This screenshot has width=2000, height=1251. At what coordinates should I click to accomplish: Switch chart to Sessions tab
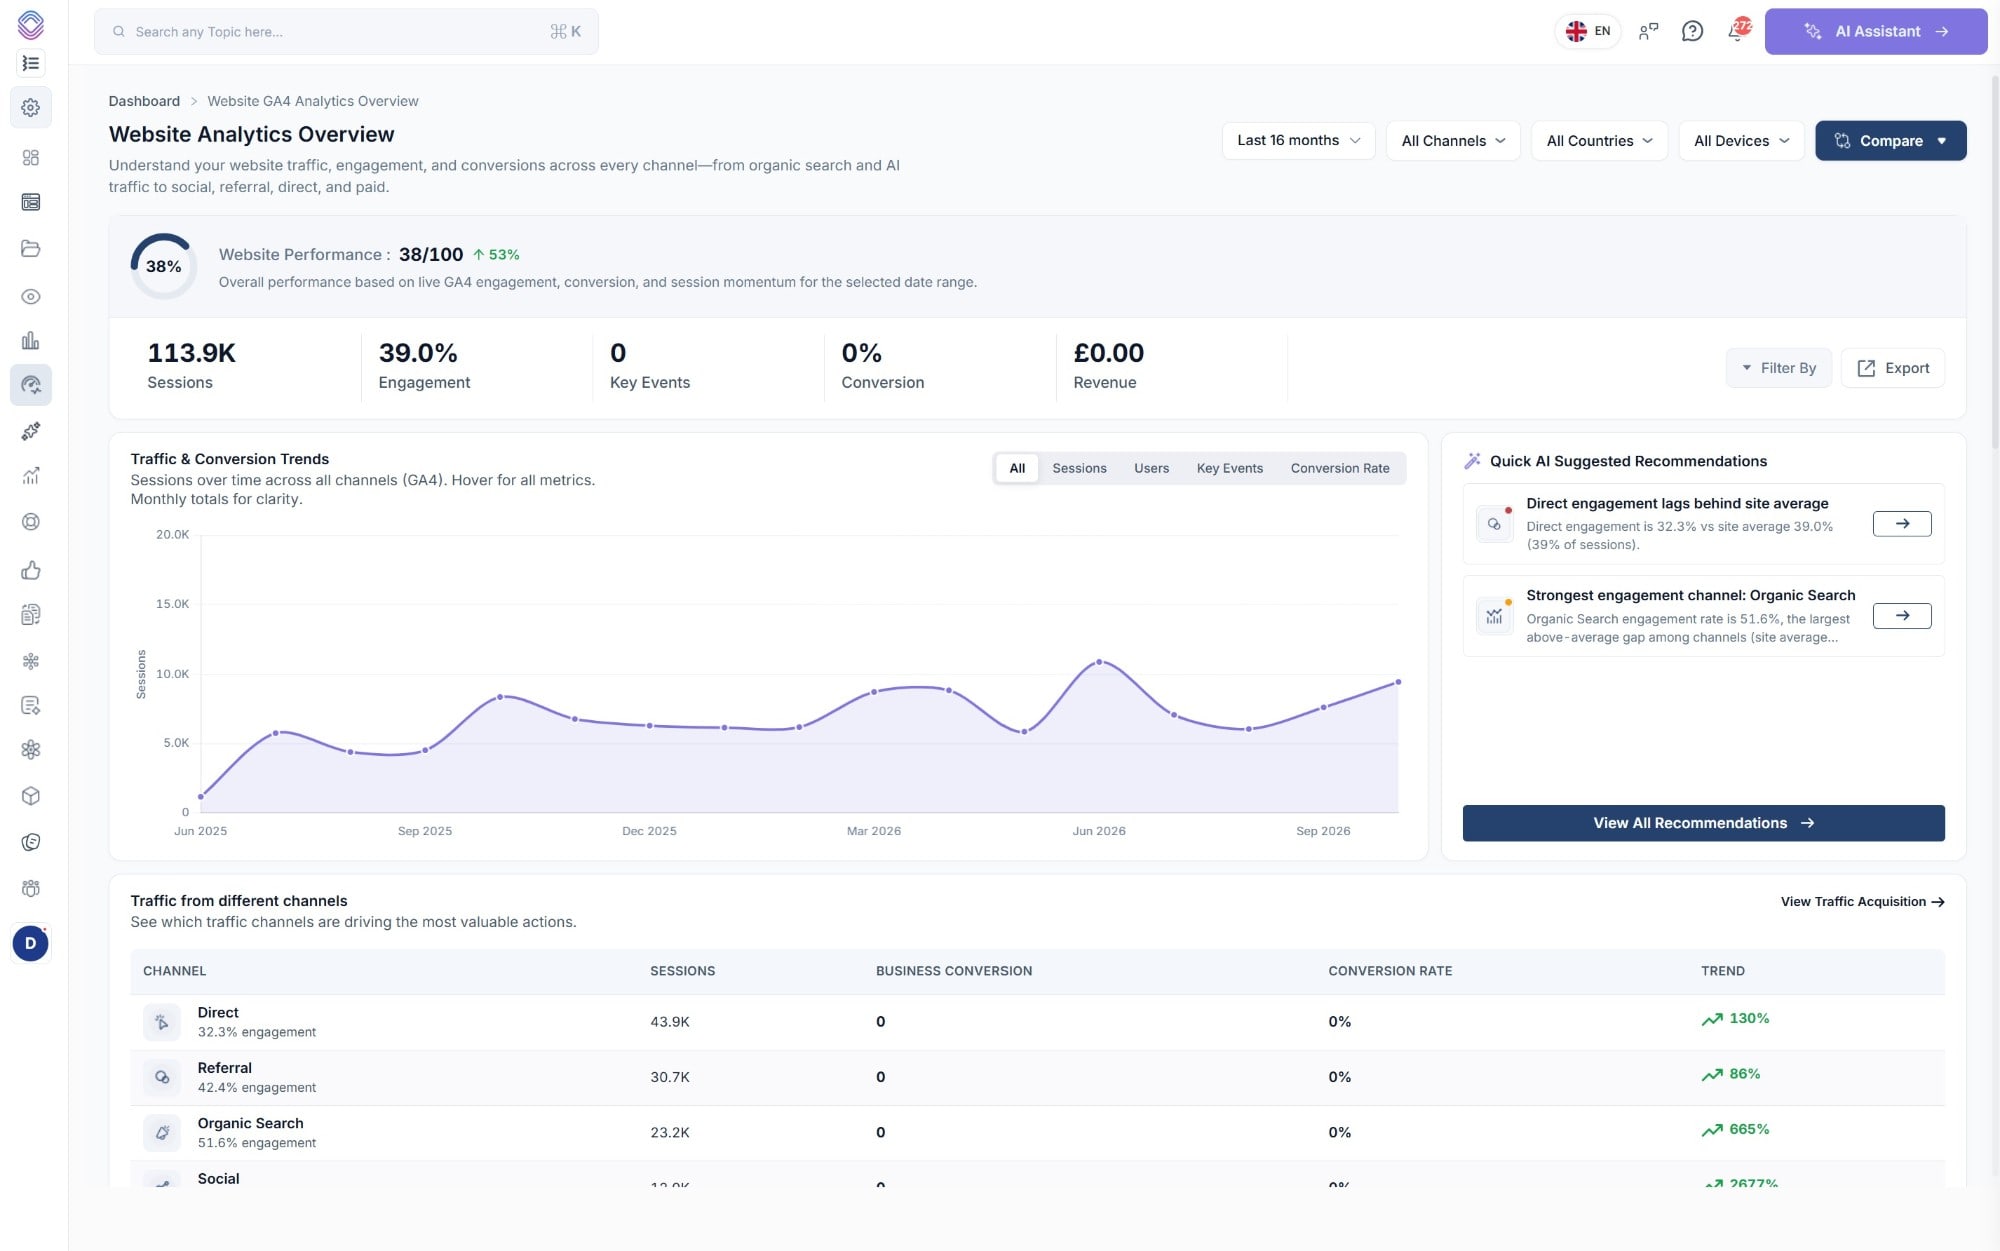1079,468
